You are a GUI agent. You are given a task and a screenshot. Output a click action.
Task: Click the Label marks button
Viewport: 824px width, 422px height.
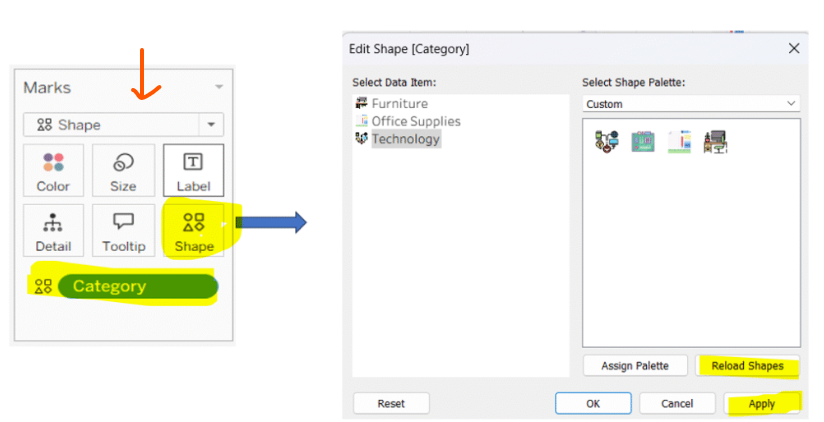[x=193, y=170]
